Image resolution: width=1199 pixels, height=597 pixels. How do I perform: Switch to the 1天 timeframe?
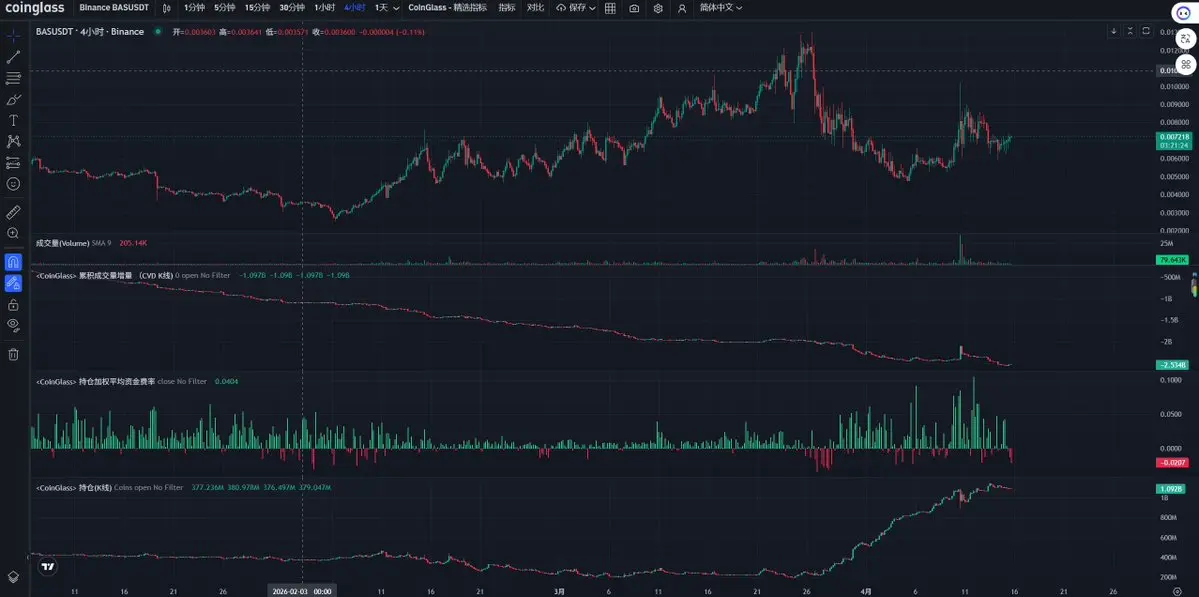pyautogui.click(x=381, y=8)
